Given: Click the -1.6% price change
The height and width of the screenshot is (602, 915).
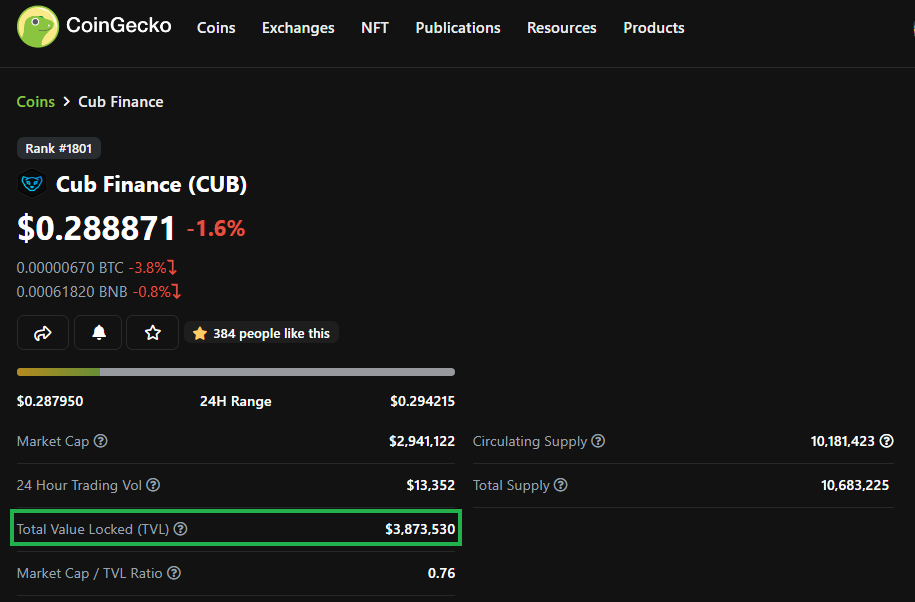Looking at the screenshot, I should [216, 228].
